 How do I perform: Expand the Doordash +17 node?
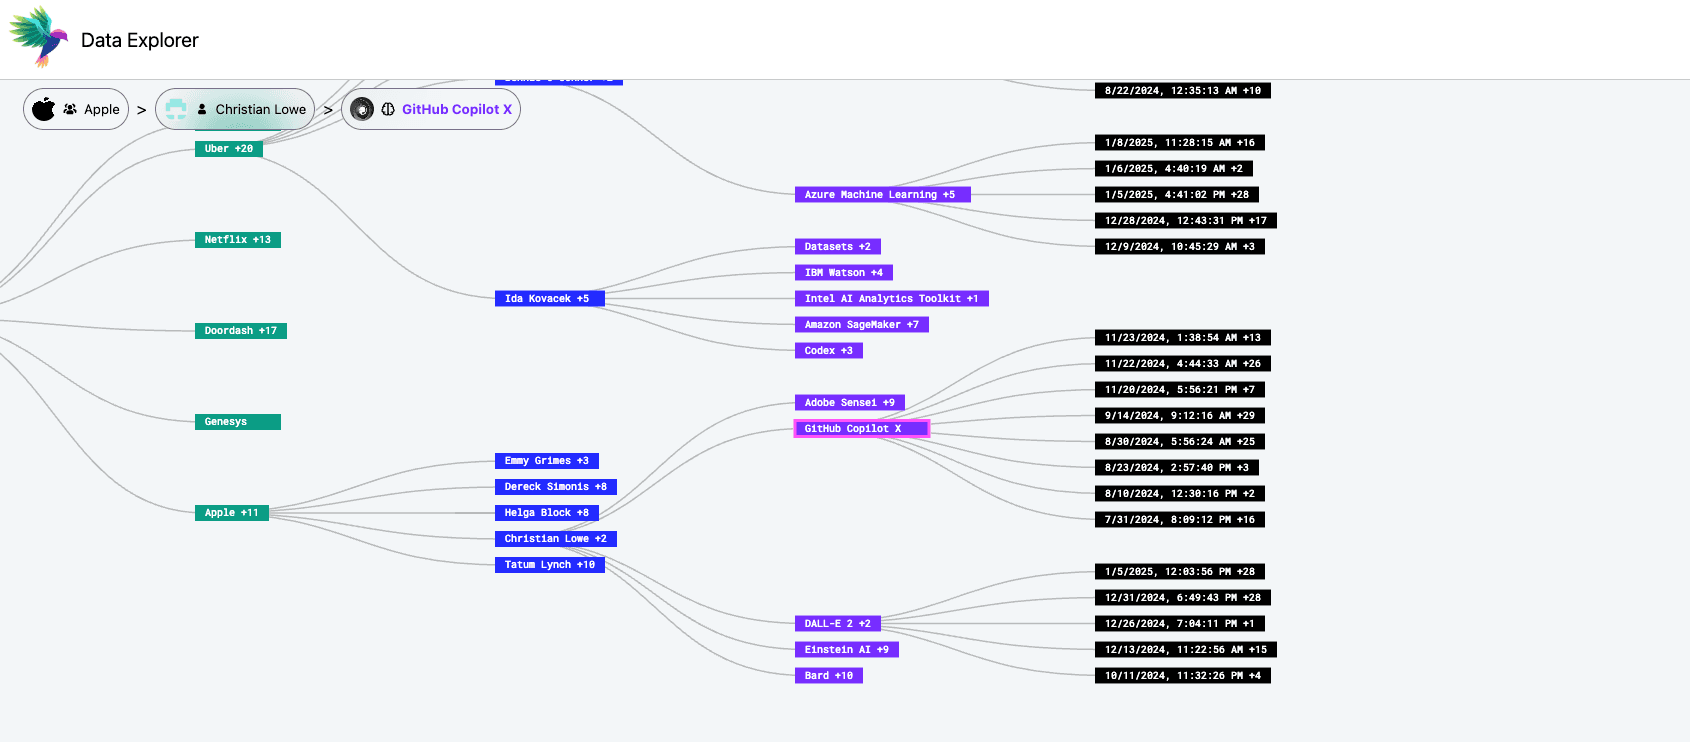pyautogui.click(x=241, y=331)
